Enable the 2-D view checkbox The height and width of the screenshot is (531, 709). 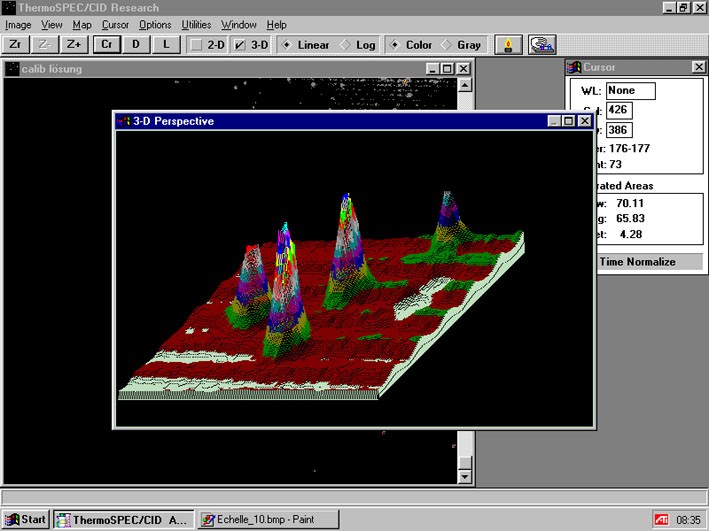(196, 45)
